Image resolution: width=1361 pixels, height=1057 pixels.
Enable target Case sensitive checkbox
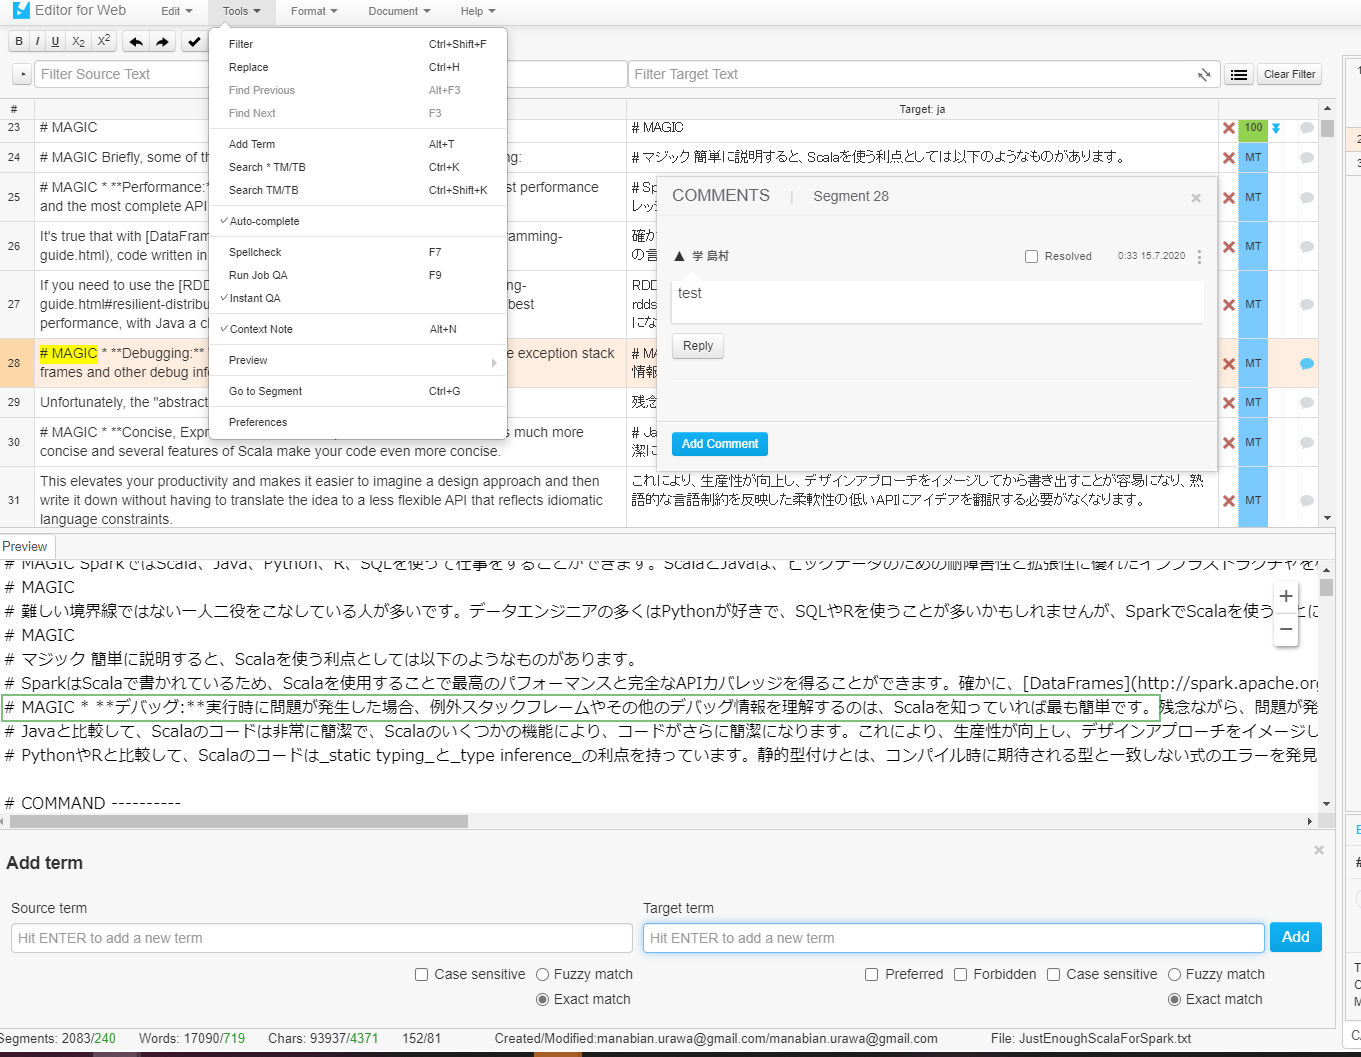tap(1054, 974)
